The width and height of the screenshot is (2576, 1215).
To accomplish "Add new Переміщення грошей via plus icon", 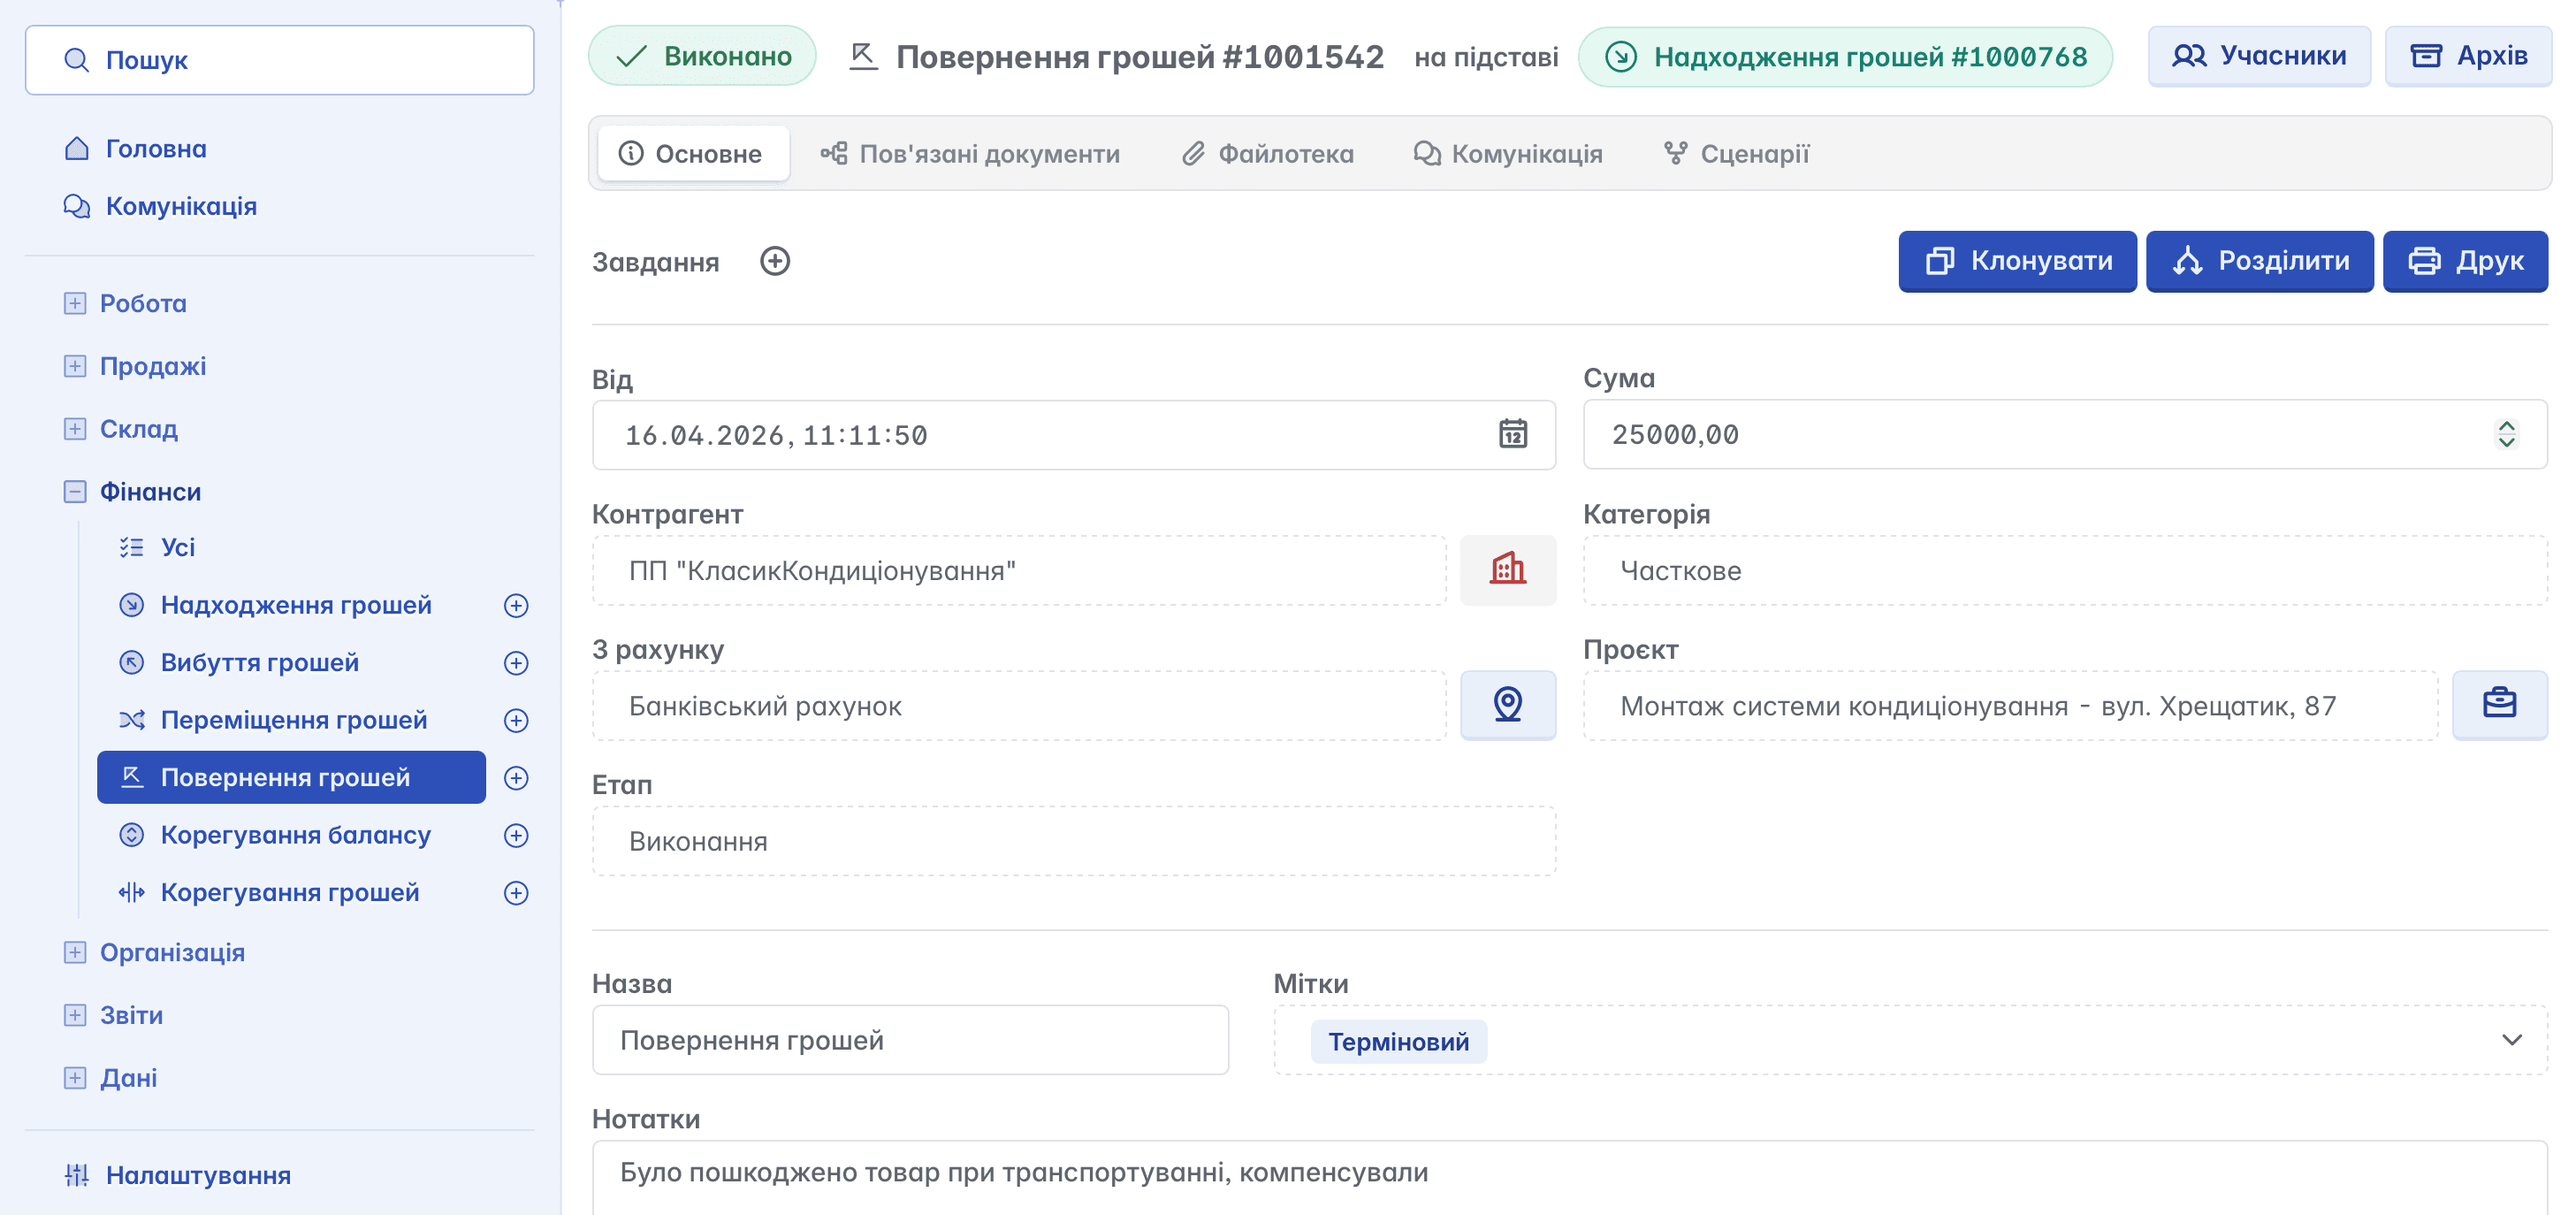I will [516, 720].
